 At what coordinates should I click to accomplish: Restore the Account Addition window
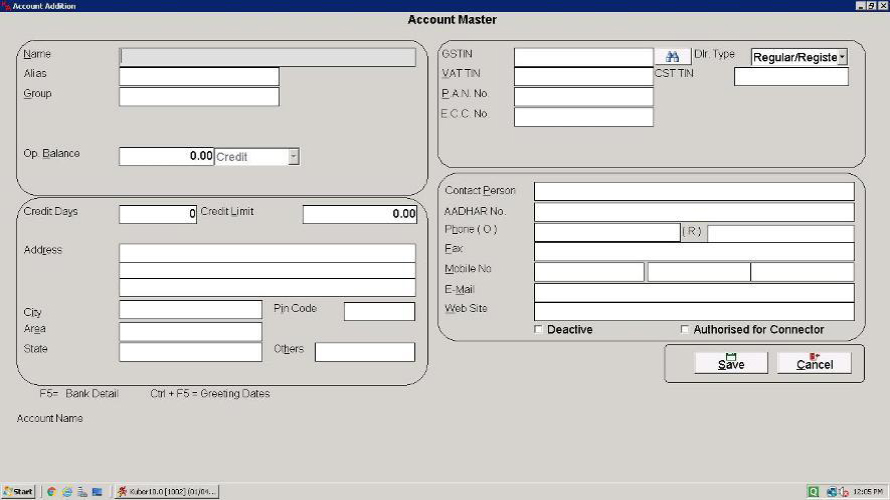pos(871,6)
